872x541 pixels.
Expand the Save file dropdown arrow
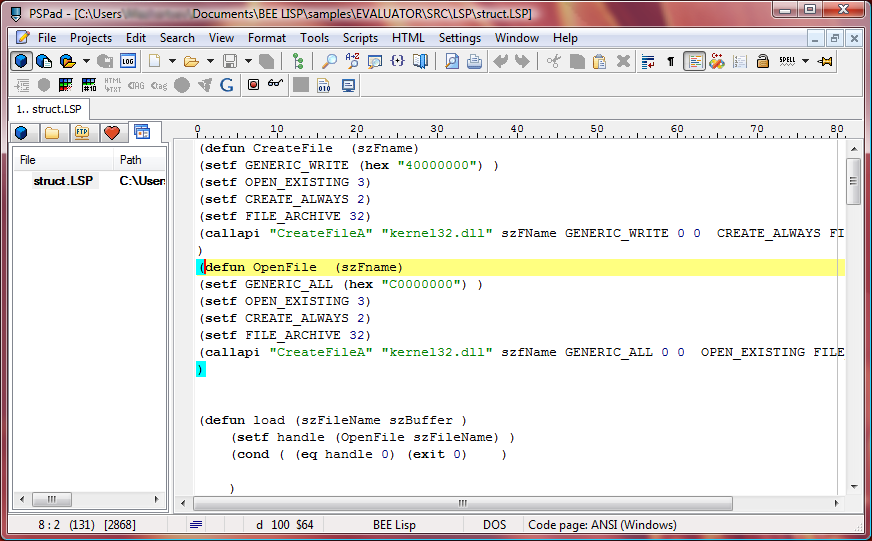click(x=248, y=61)
